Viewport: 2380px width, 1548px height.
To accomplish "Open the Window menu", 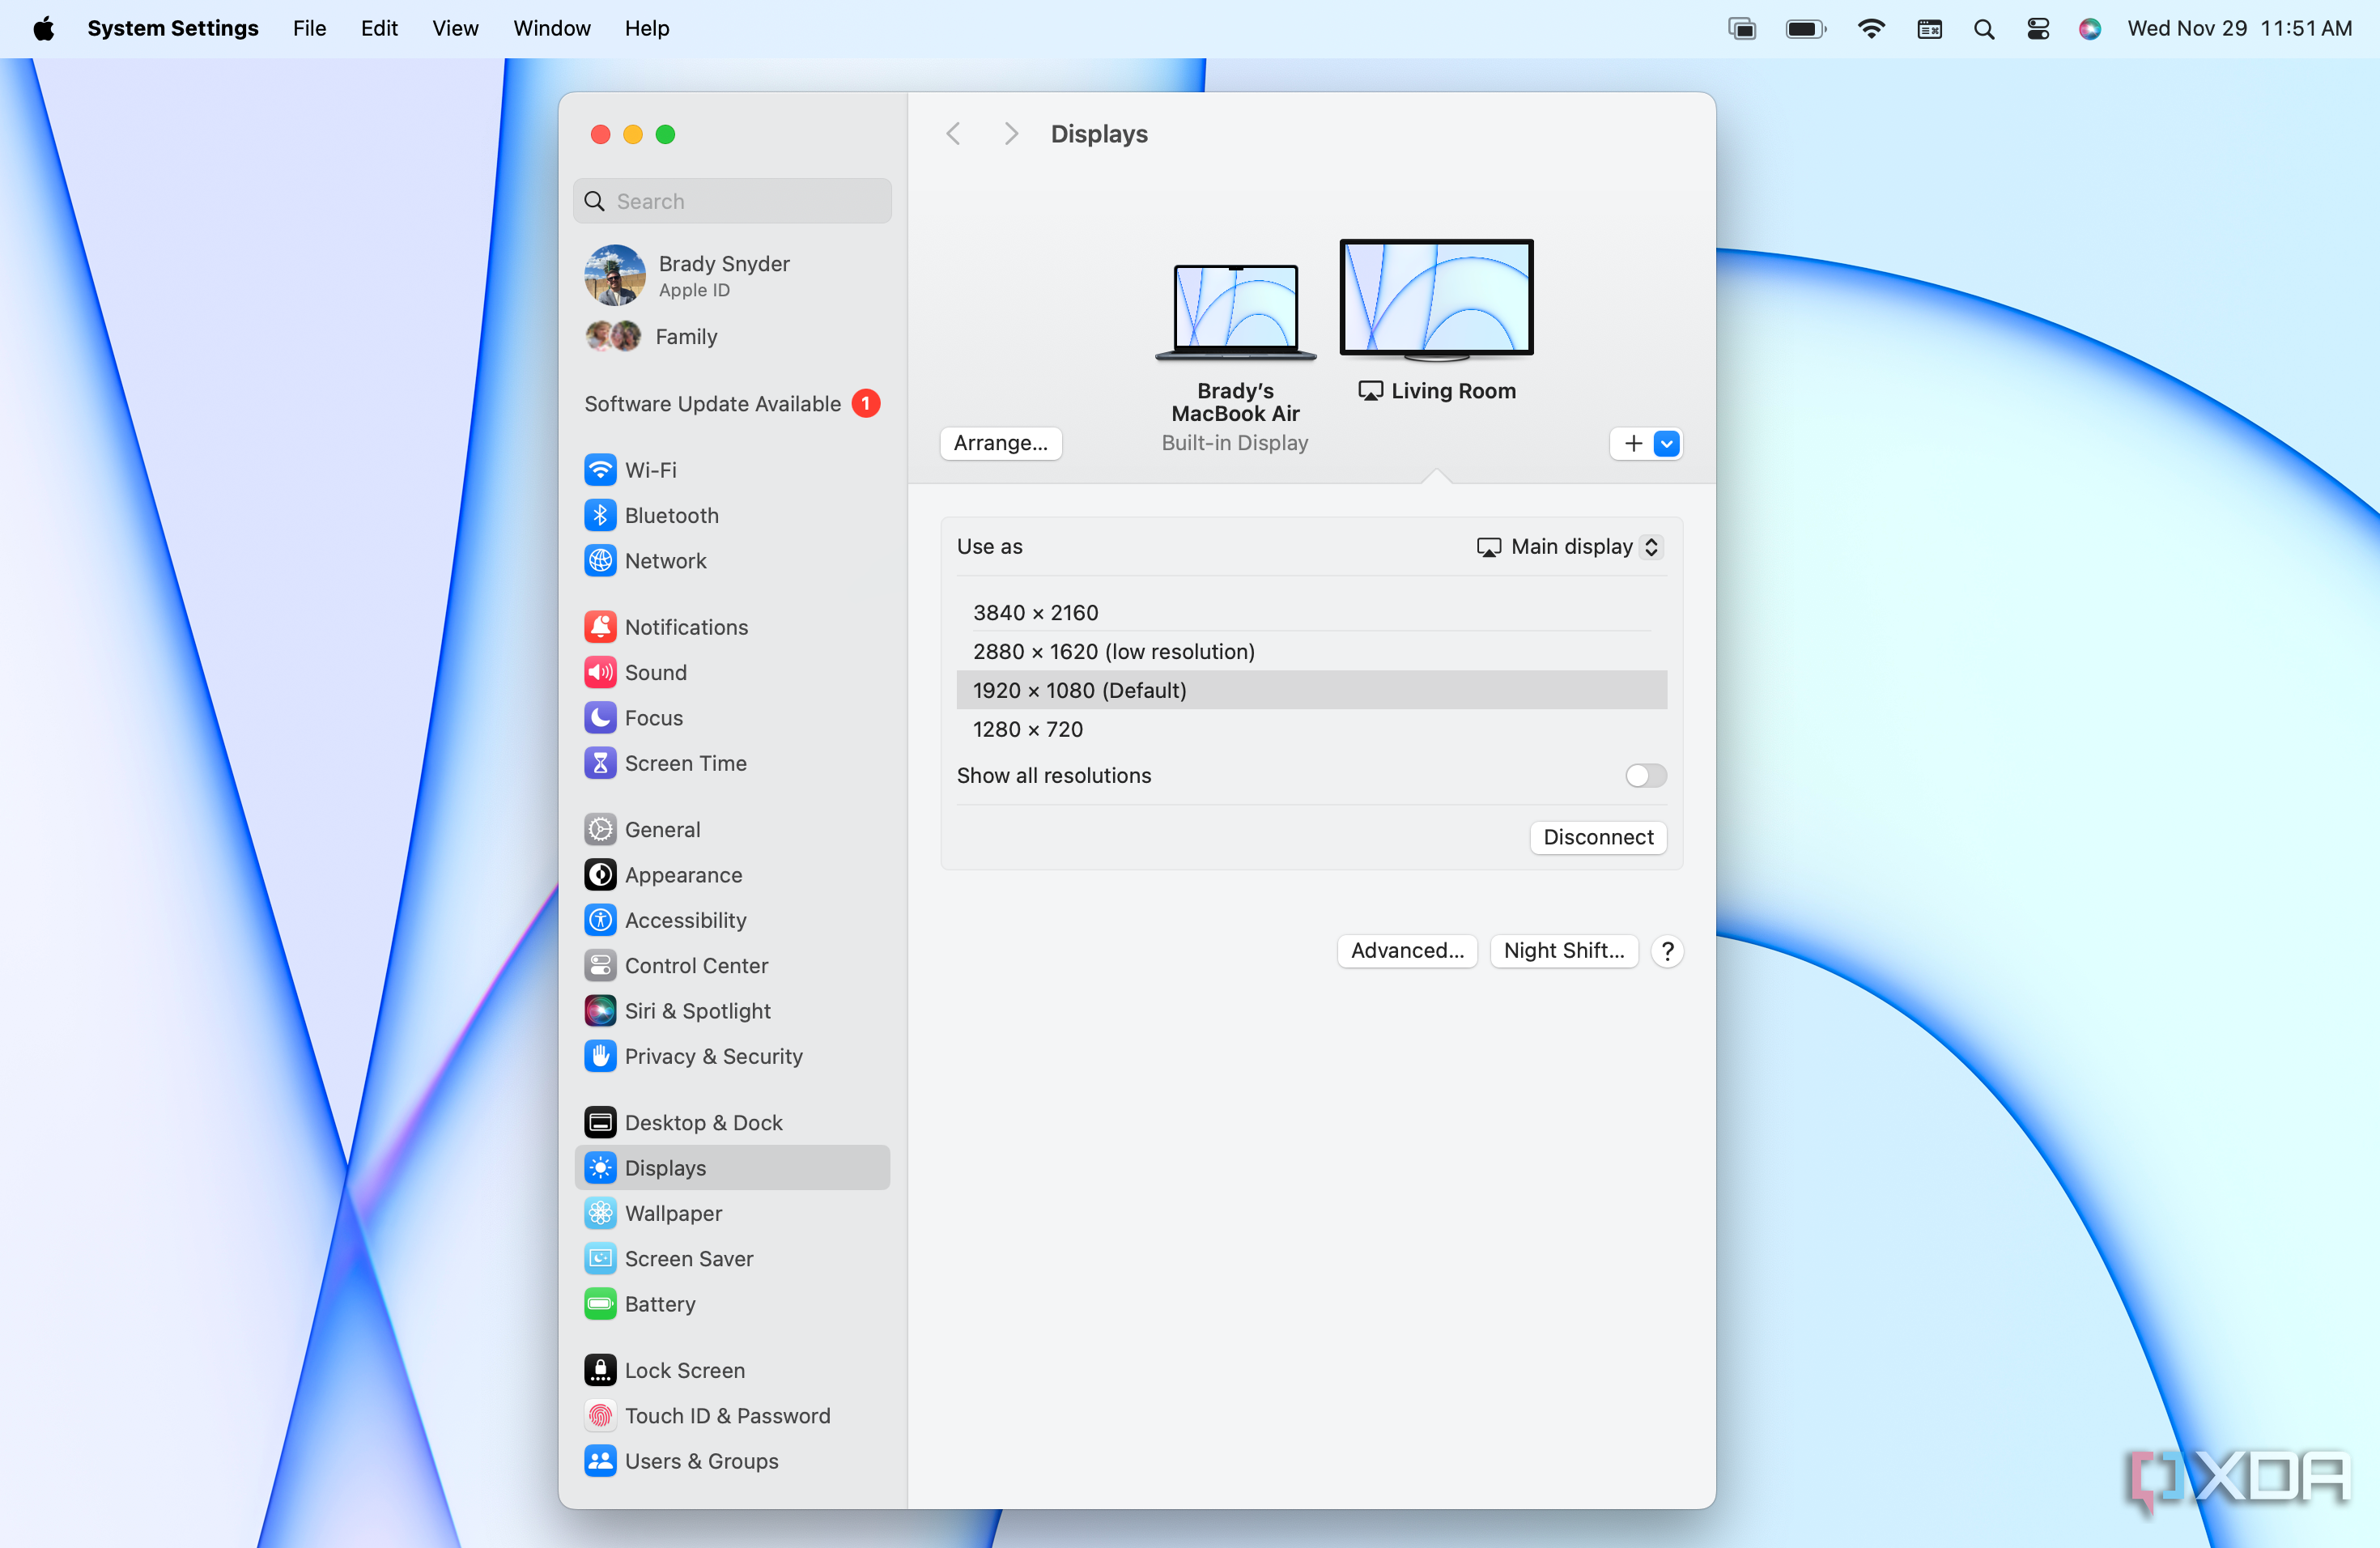I will point(552,28).
